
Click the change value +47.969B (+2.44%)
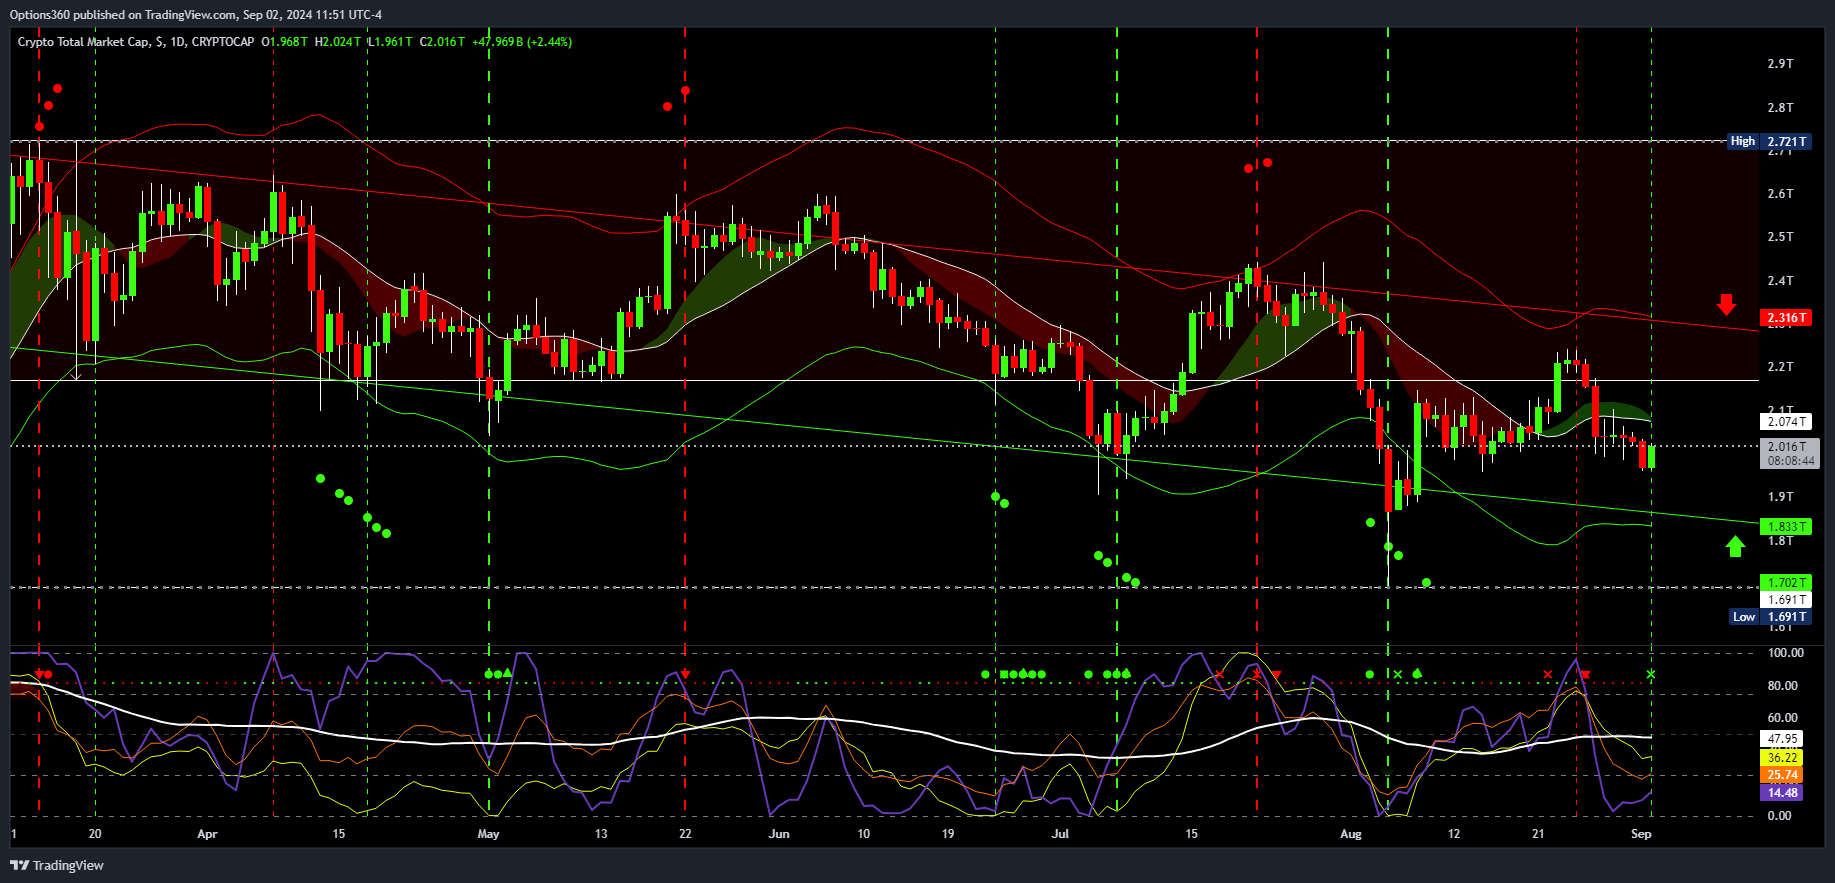coord(522,42)
